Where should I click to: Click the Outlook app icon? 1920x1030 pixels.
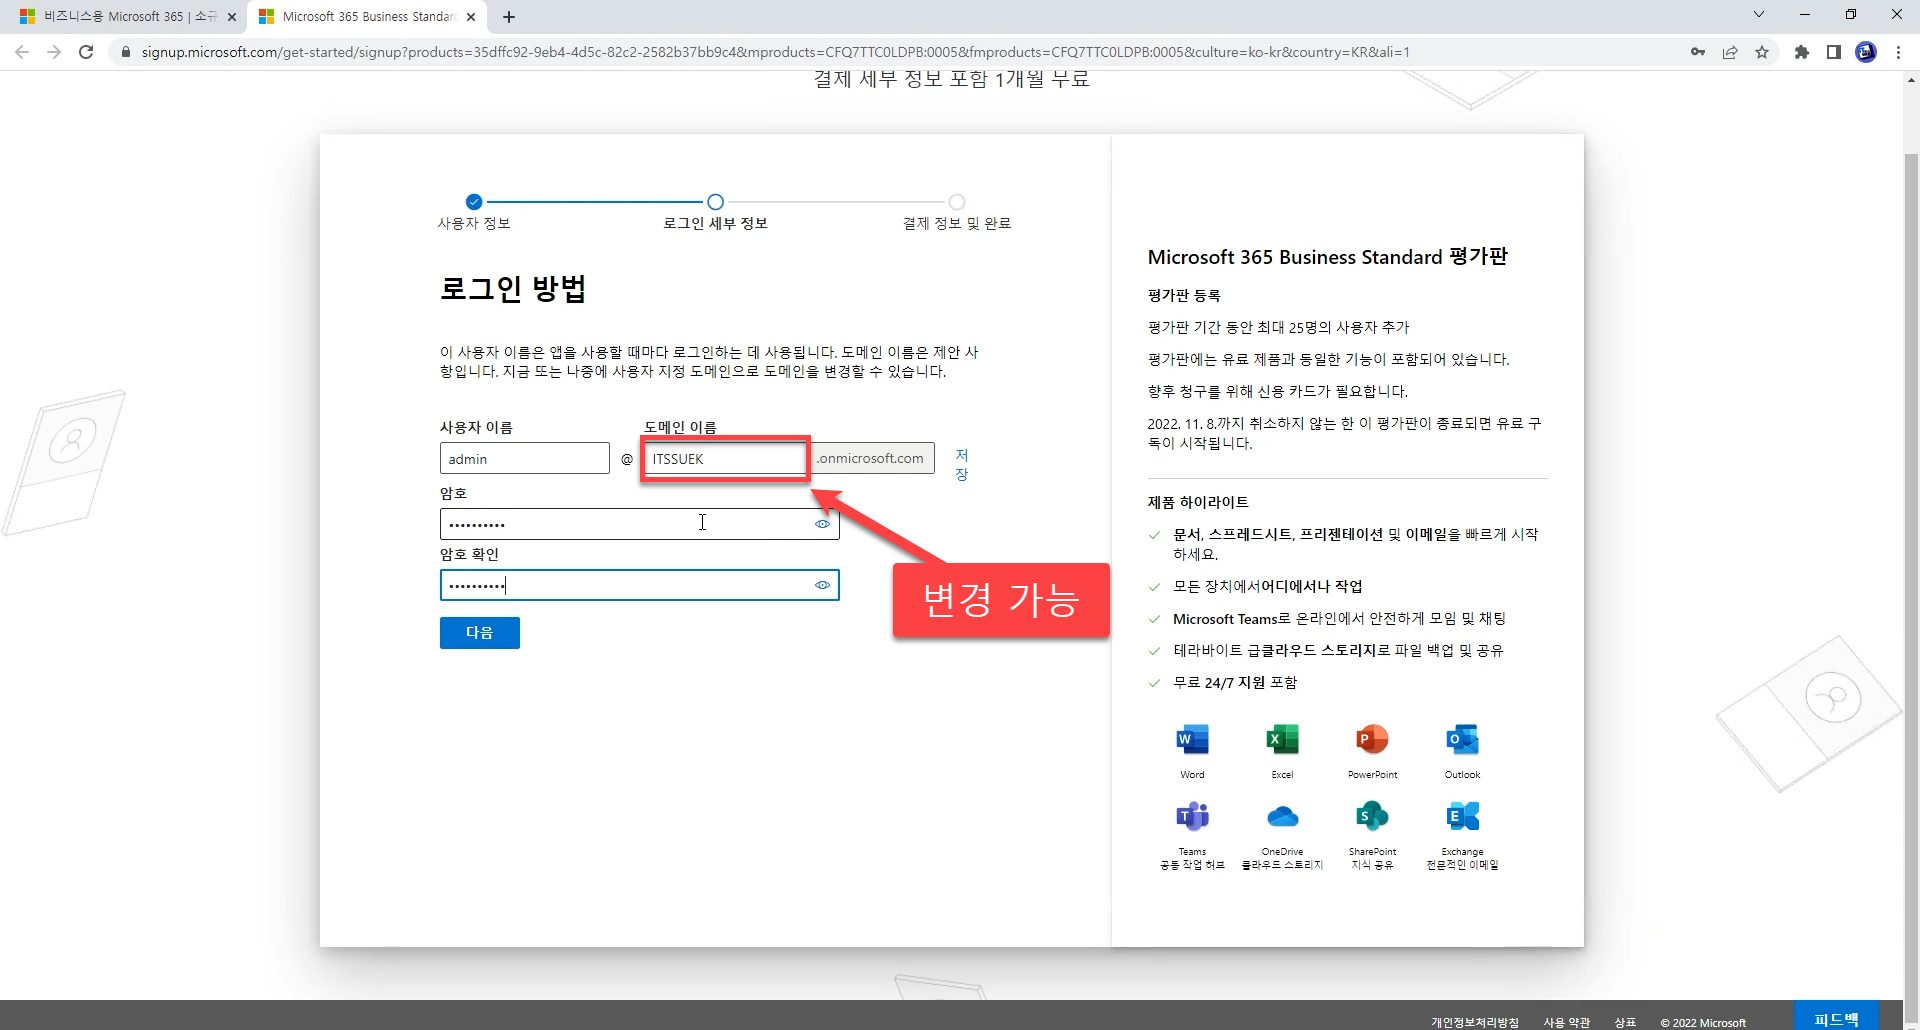(x=1462, y=739)
